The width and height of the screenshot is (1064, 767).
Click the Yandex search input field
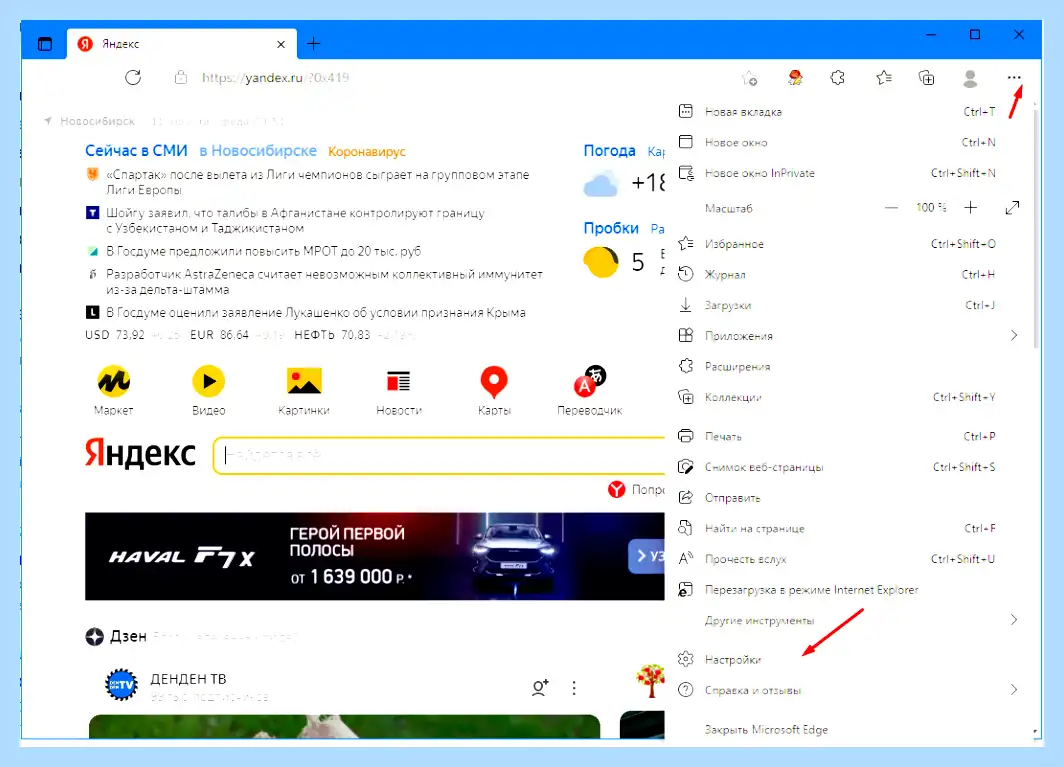pyautogui.click(x=440, y=455)
